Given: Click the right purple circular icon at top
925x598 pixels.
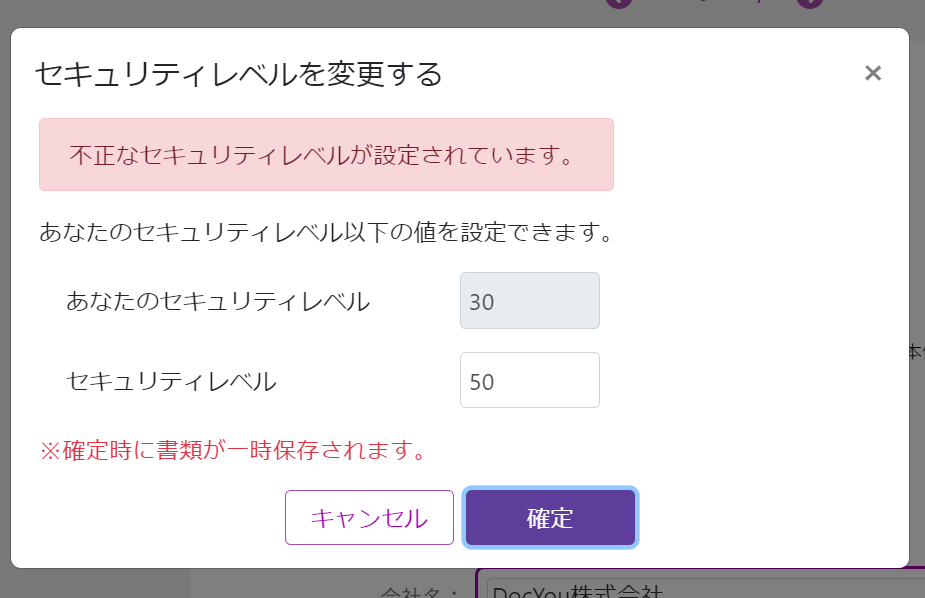Looking at the screenshot, I should click(x=810, y=3).
